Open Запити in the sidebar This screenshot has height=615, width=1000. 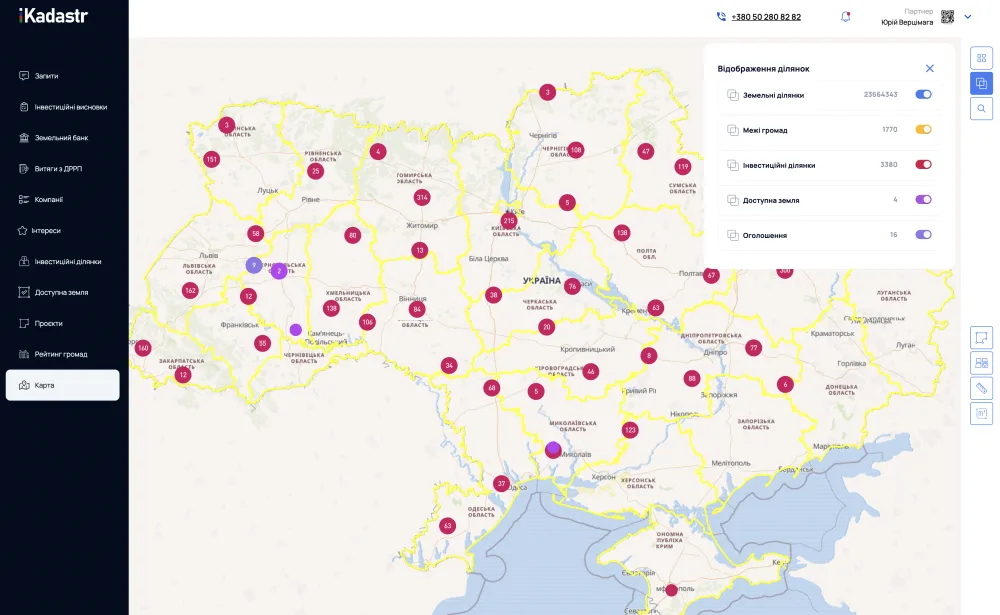point(46,75)
